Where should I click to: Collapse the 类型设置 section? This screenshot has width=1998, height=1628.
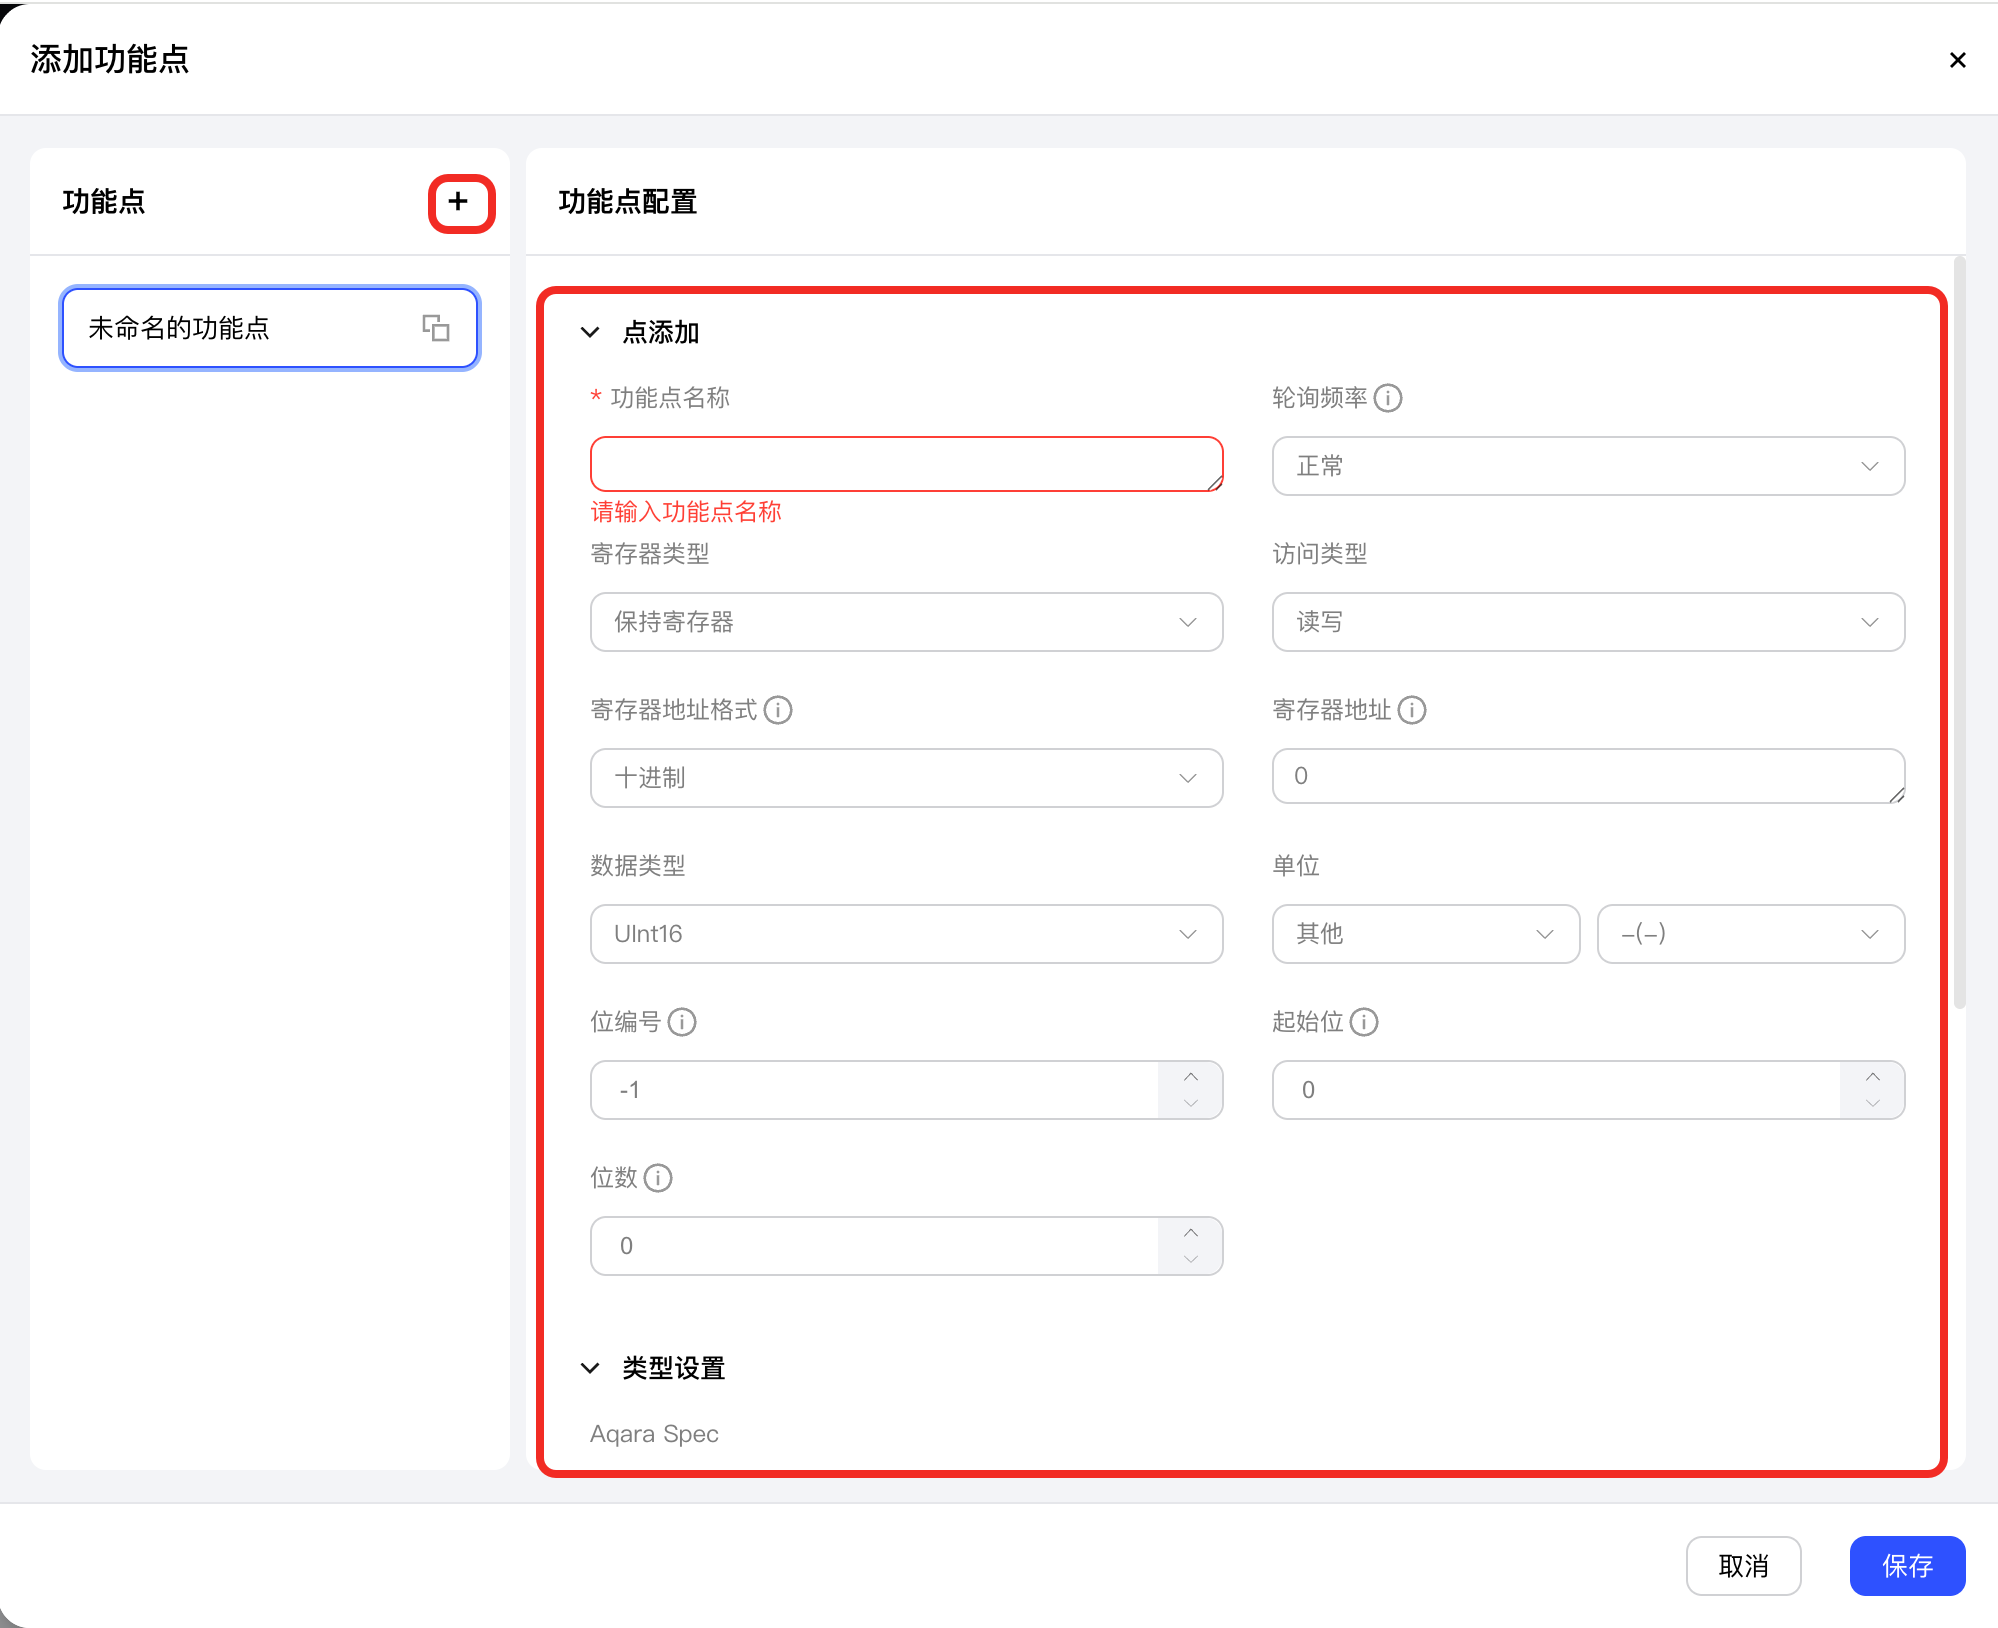click(x=590, y=1368)
